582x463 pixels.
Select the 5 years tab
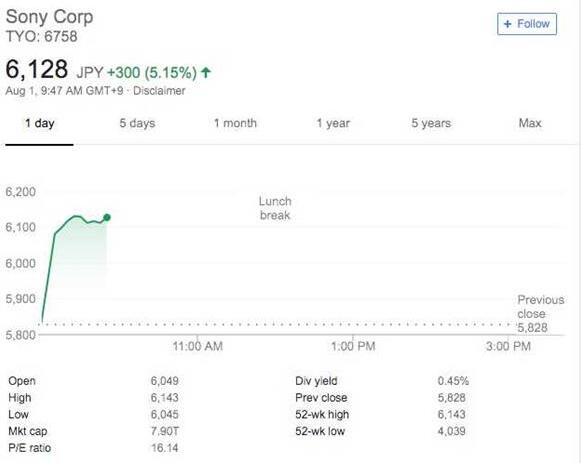coord(431,123)
